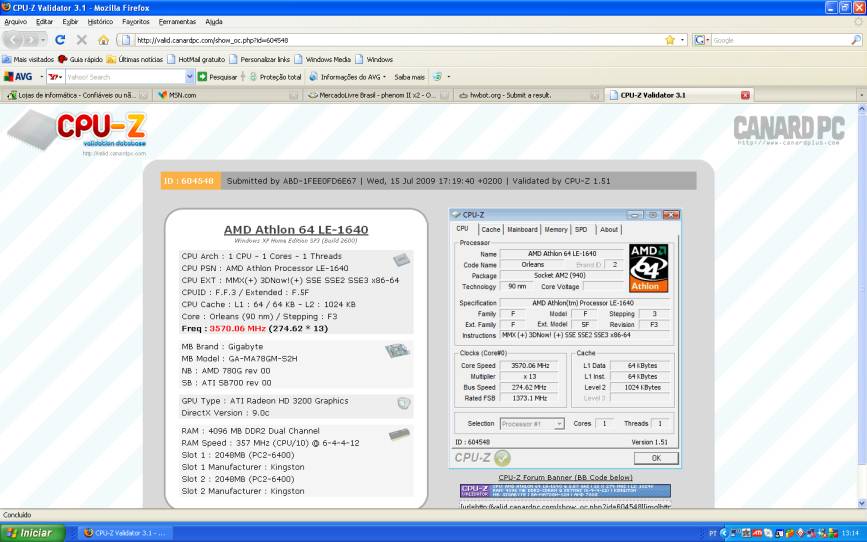Click the taskbar clock showing 13:14
Image resolution: width=867 pixels, height=542 pixels.
(850, 533)
